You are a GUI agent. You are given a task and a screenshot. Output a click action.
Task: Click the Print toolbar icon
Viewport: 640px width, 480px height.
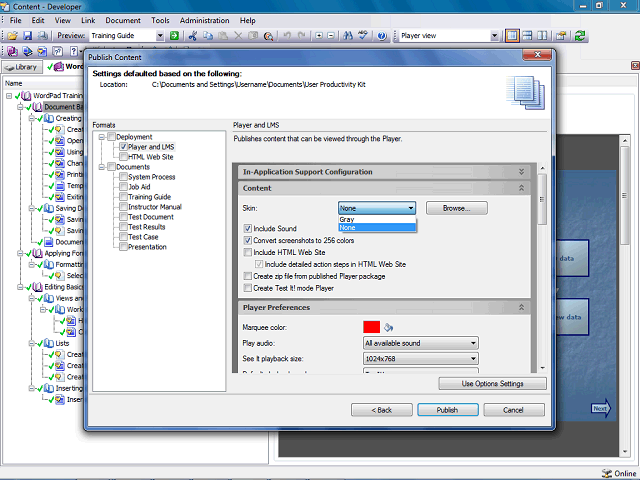tap(42, 36)
